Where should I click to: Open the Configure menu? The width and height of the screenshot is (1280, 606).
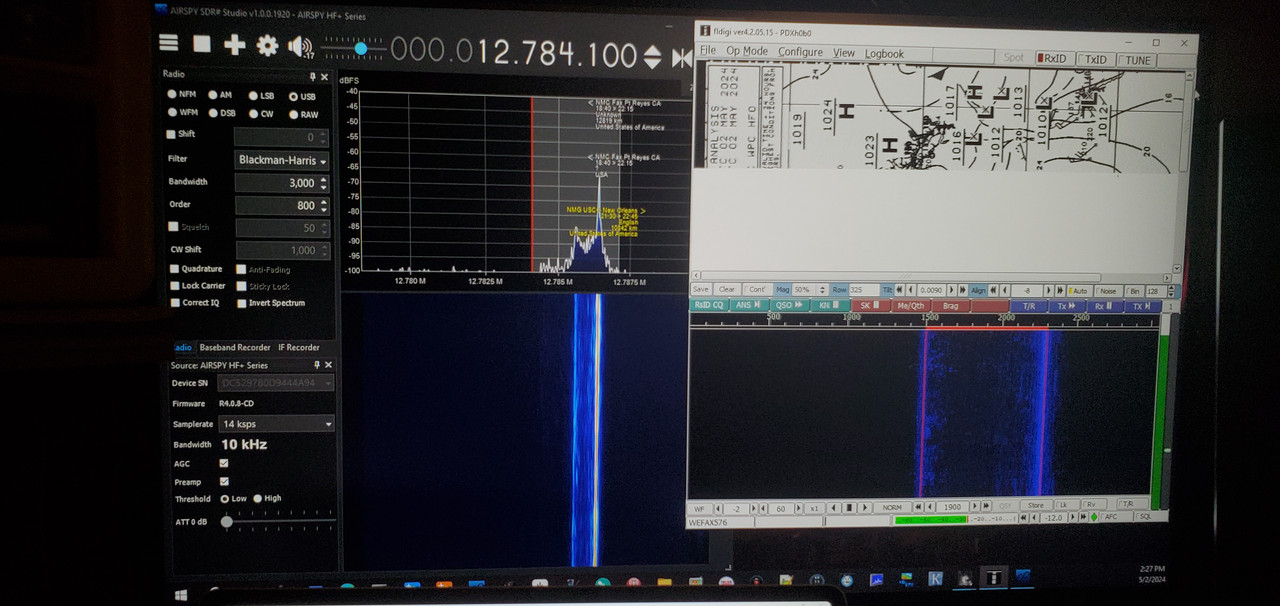(800, 53)
